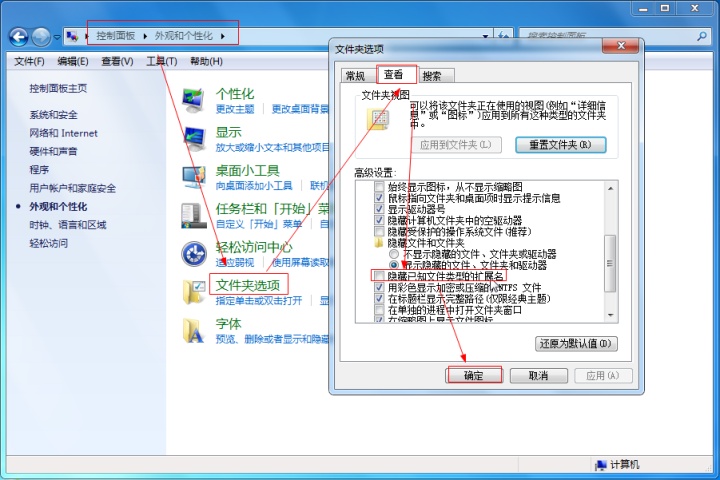Expand the arrow after 控制面板 in address bar
This screenshot has width=720, height=480.
click(x=145, y=36)
